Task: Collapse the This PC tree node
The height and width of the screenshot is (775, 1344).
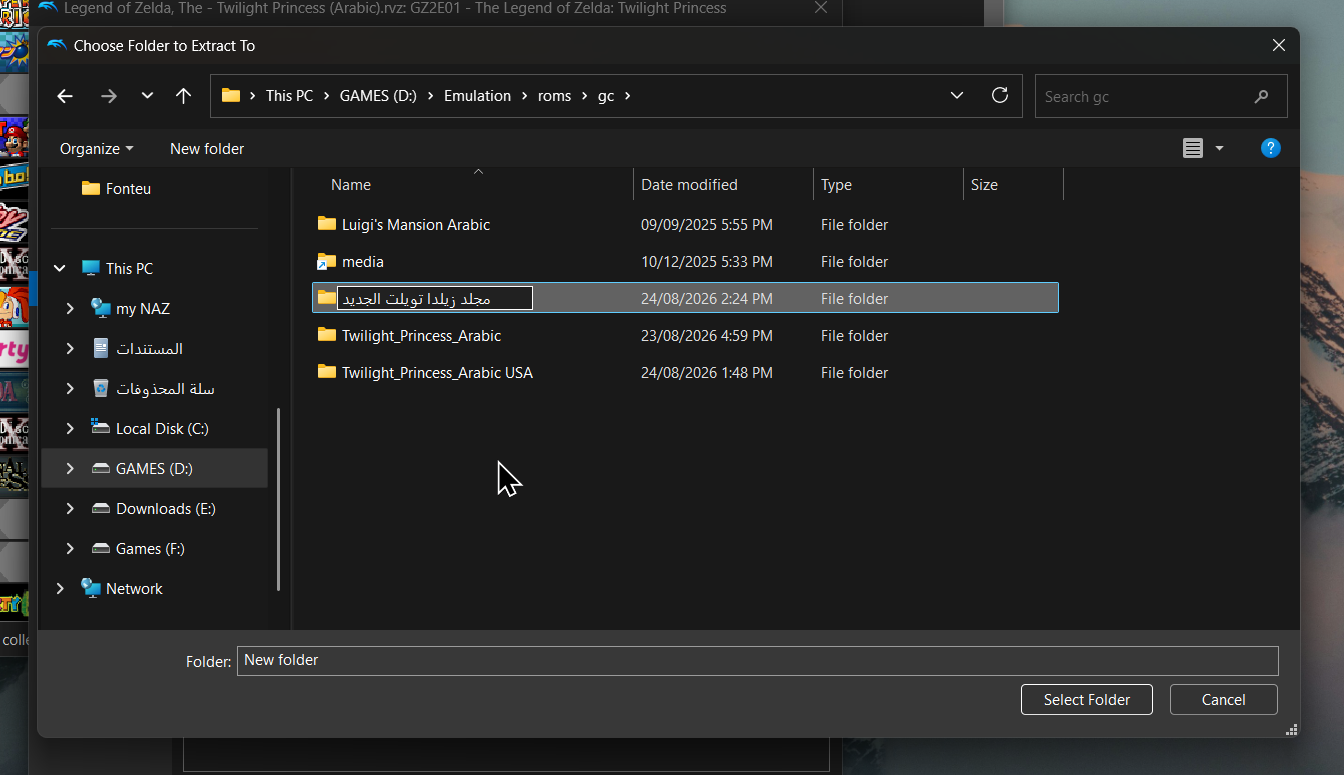Action: [x=60, y=268]
